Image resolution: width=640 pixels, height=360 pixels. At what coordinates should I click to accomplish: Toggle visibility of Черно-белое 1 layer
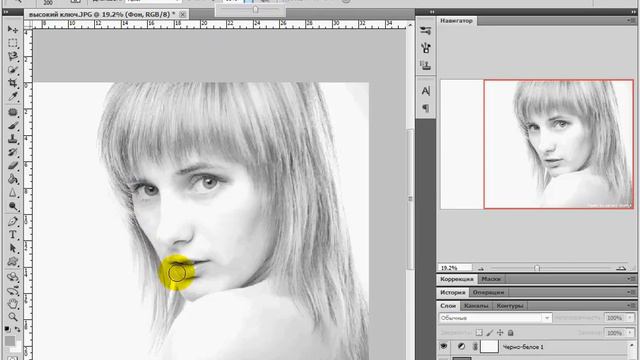tap(444, 347)
